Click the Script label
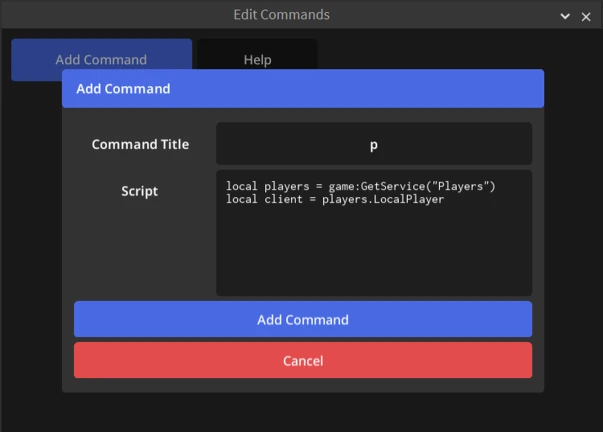The height and width of the screenshot is (432, 603). (x=140, y=191)
